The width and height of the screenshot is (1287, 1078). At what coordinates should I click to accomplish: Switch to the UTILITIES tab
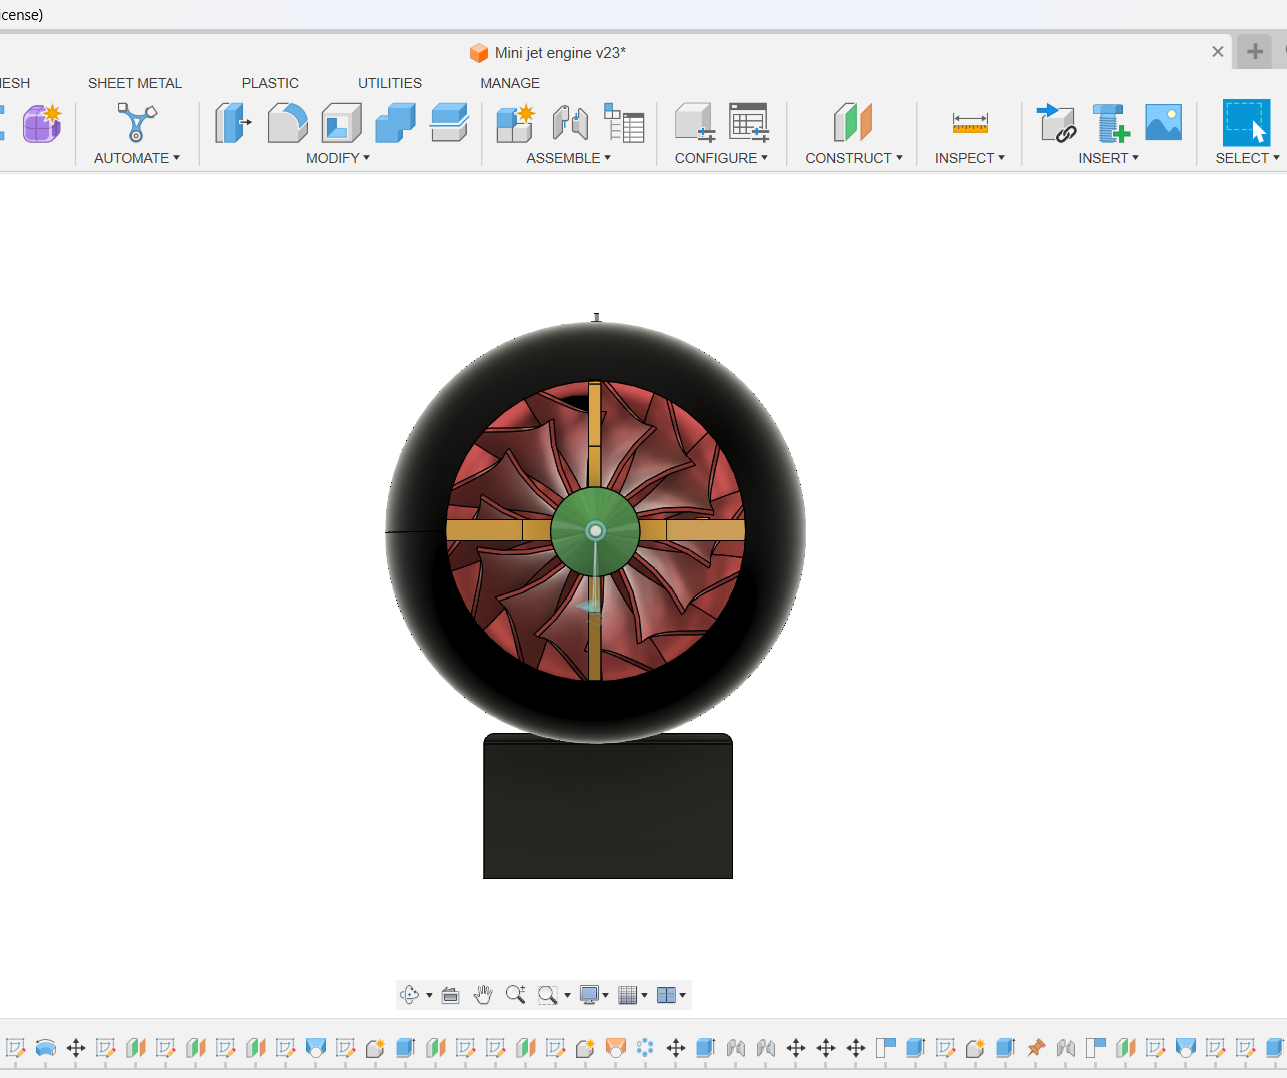pyautogui.click(x=390, y=83)
